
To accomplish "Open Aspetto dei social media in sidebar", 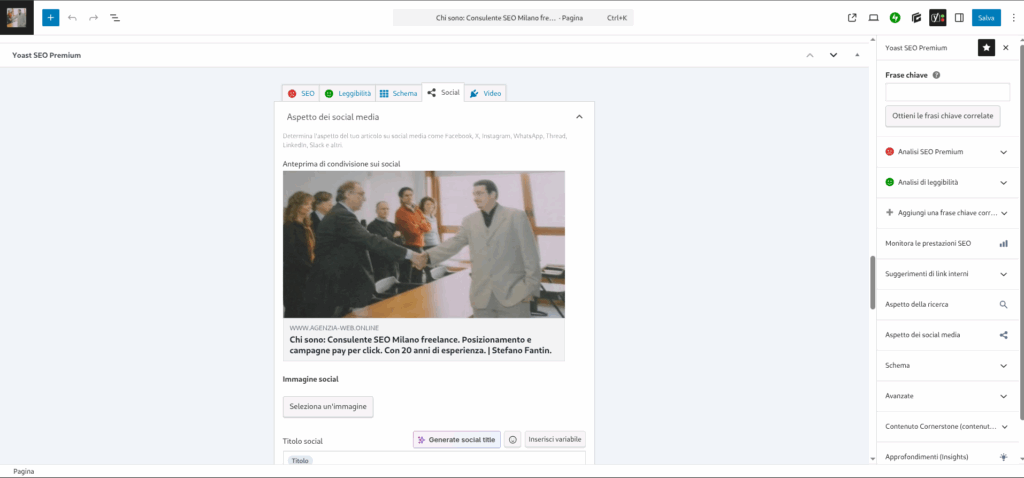I will coord(947,335).
